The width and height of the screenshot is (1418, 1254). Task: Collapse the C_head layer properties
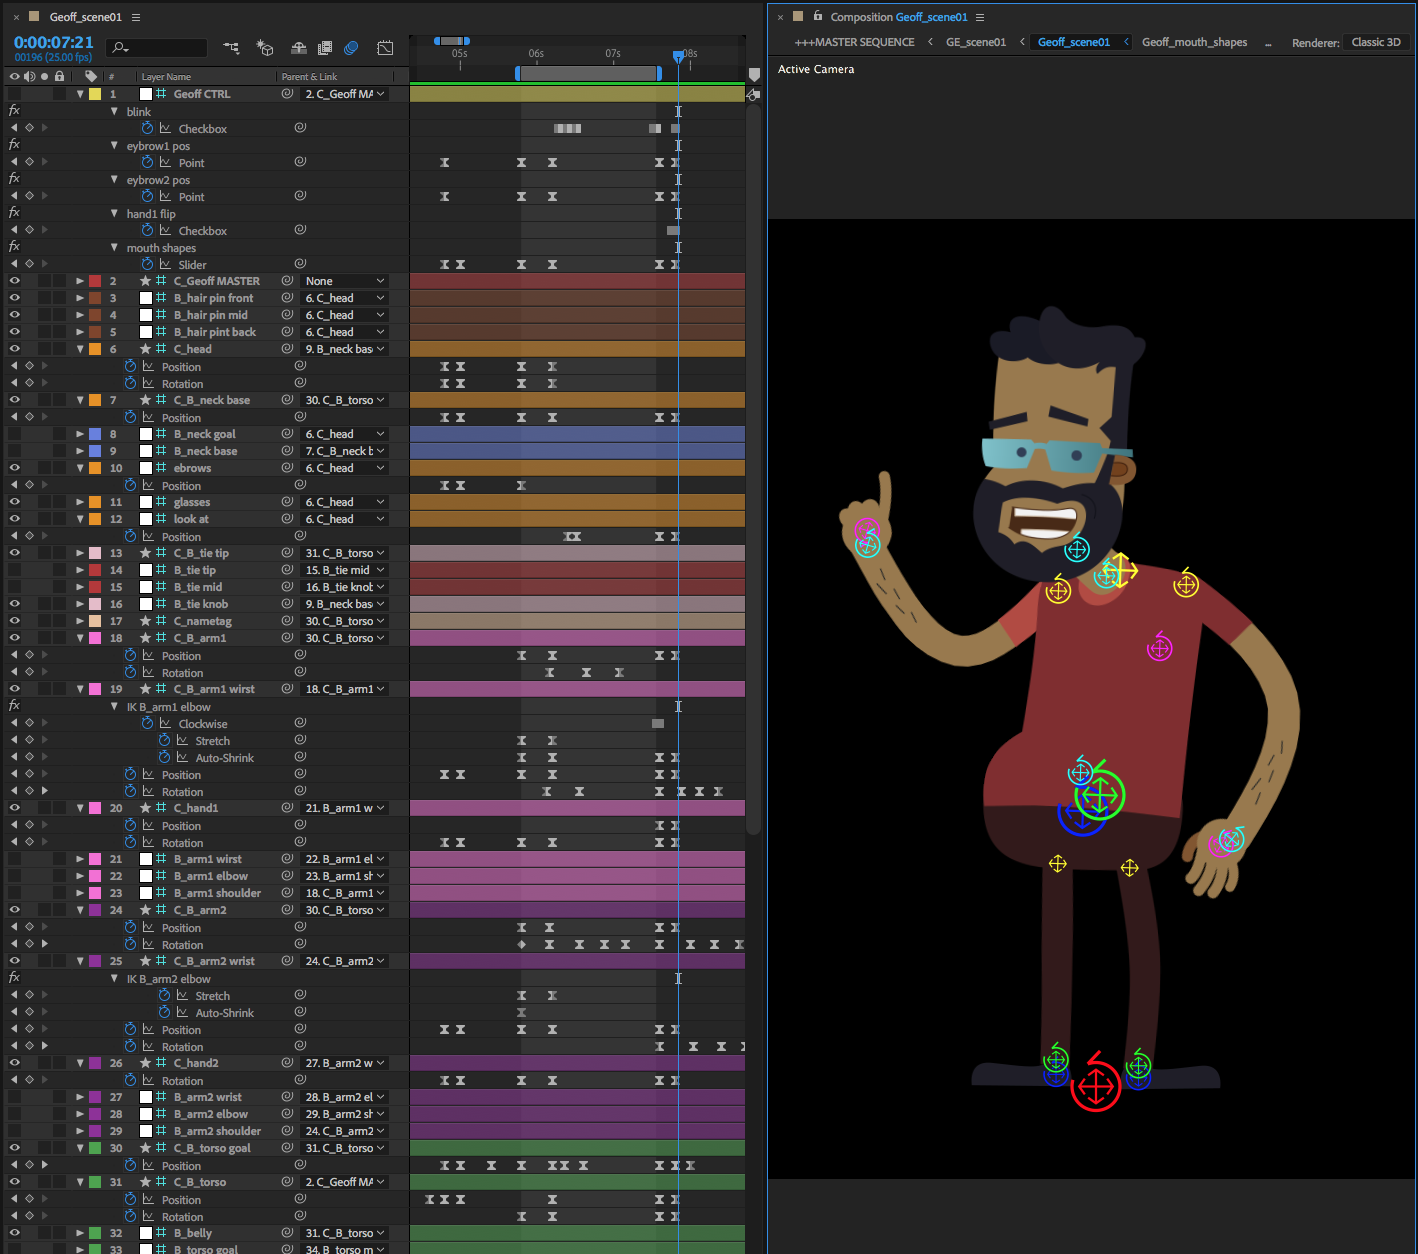80,349
